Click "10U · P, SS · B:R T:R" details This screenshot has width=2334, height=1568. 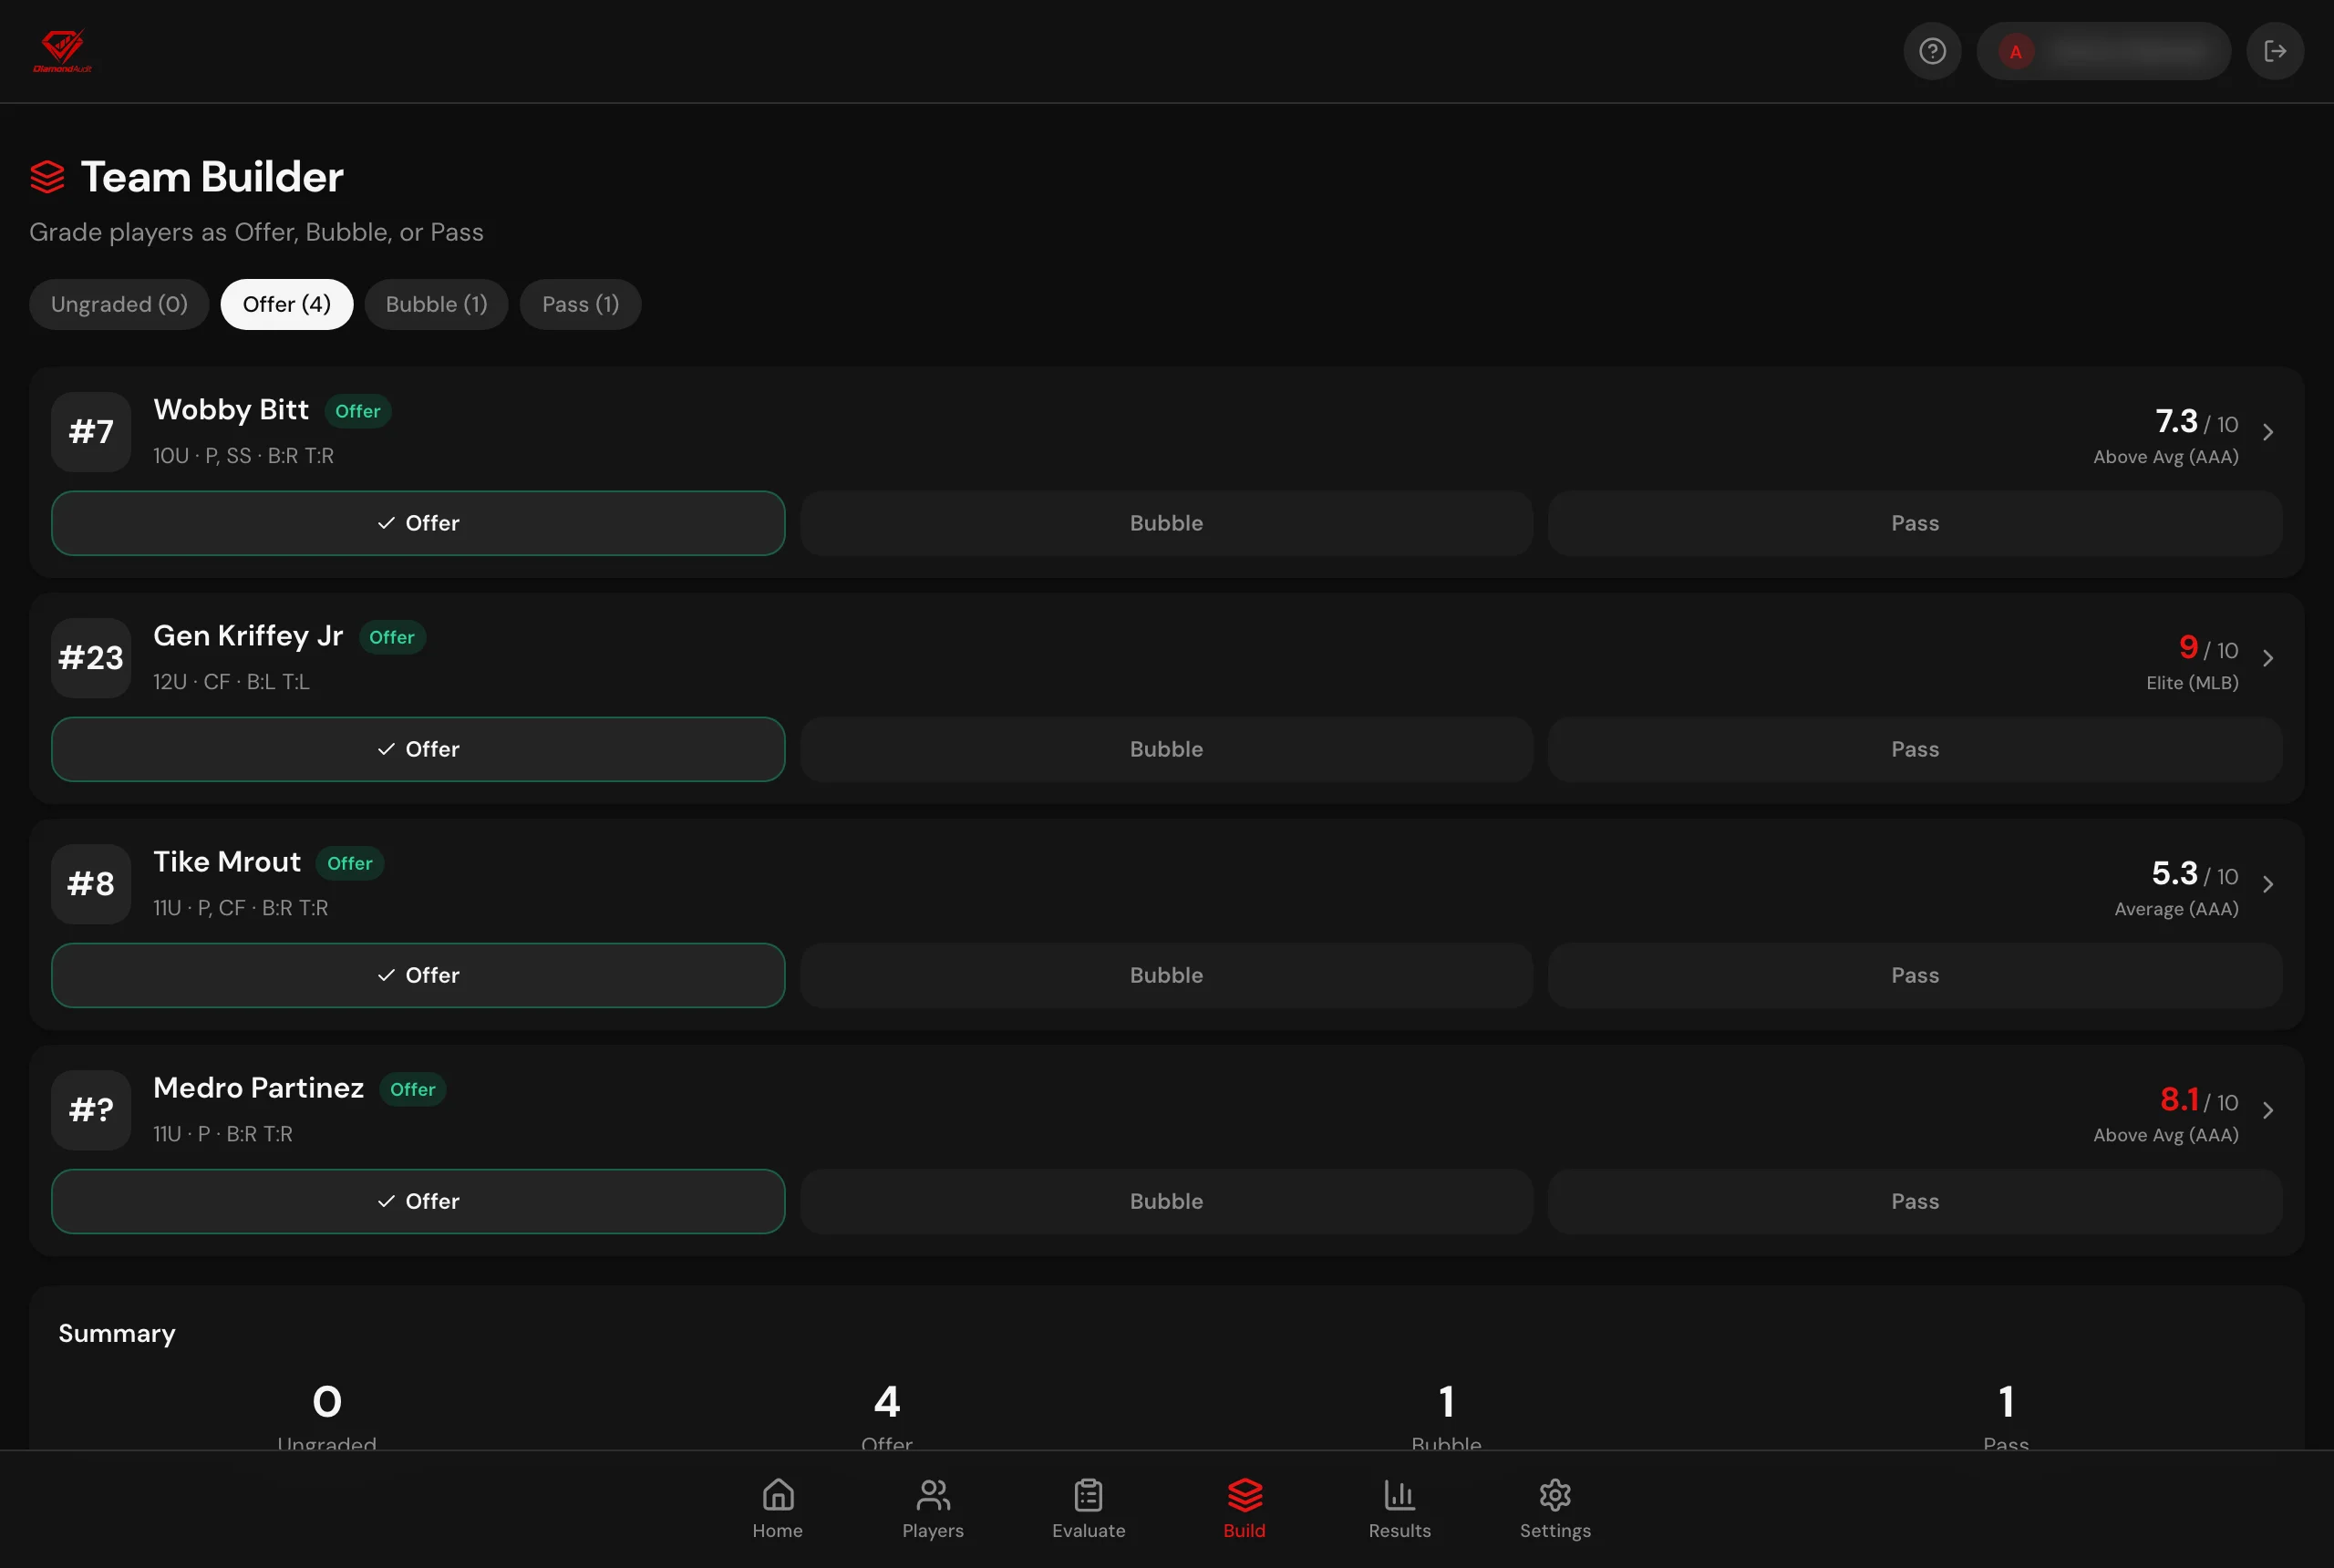click(x=243, y=456)
